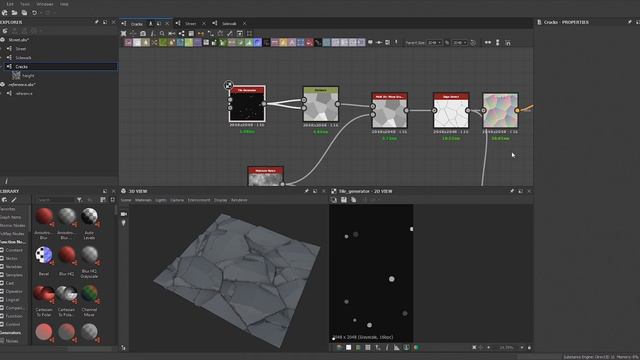Viewport: 640px width, 360px height.
Task: Click the histogram icon in 2D view bottom bar
Action: (x=397, y=348)
